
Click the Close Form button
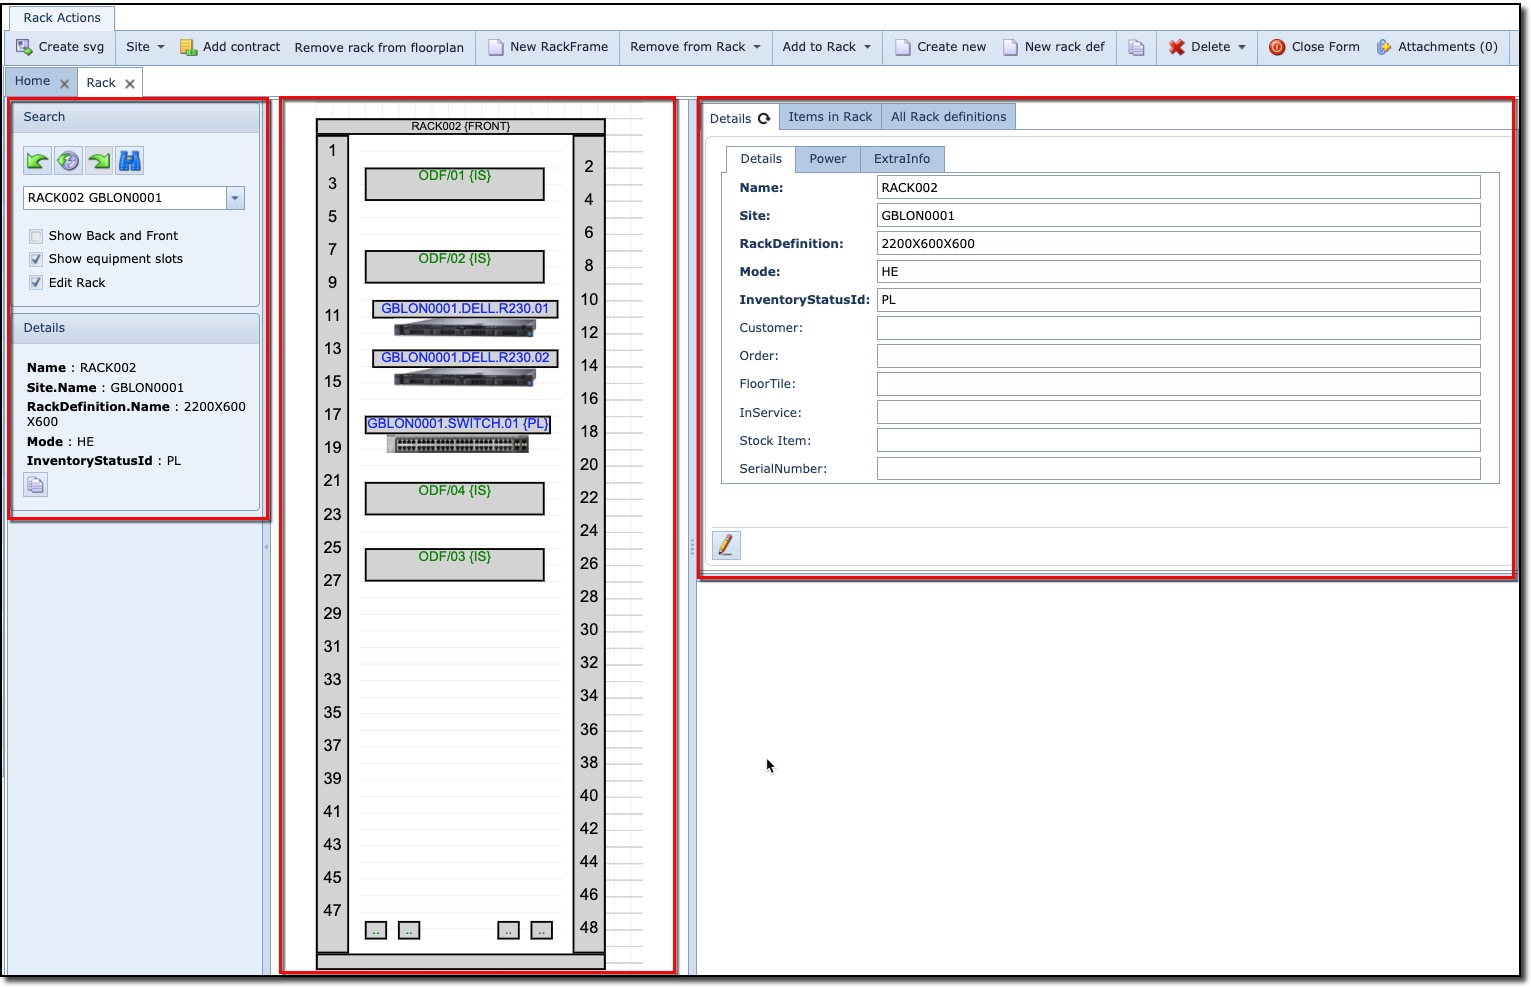coord(1314,46)
